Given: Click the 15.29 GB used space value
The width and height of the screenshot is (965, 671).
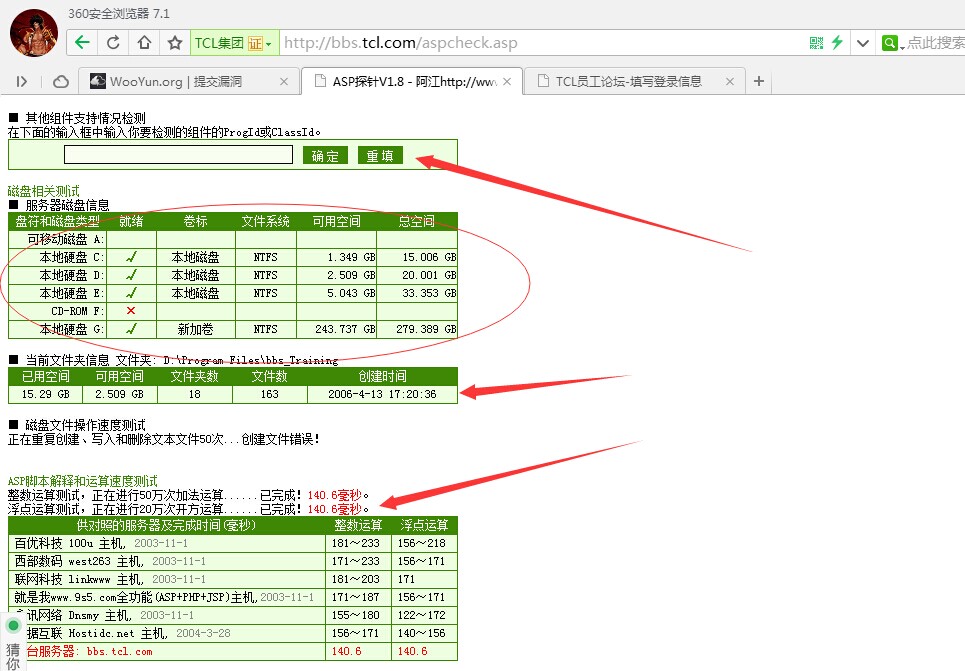Looking at the screenshot, I should click(x=46, y=394).
